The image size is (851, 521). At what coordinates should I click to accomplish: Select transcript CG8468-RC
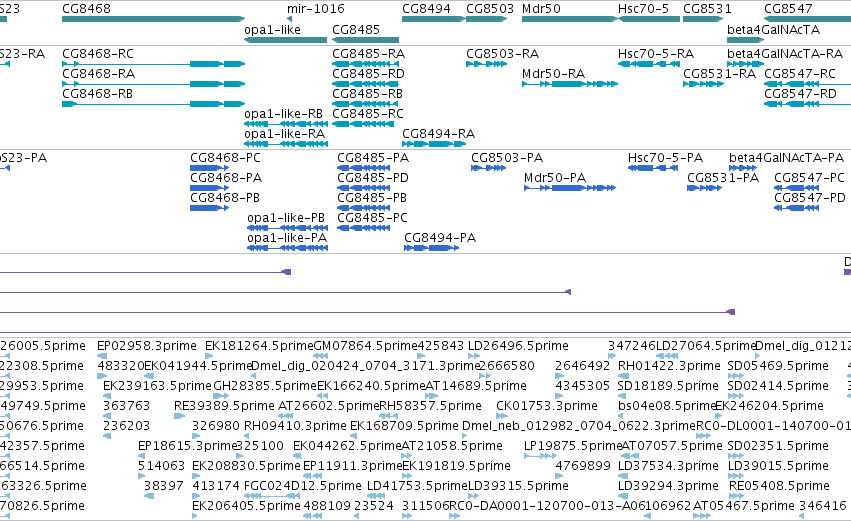98,54
